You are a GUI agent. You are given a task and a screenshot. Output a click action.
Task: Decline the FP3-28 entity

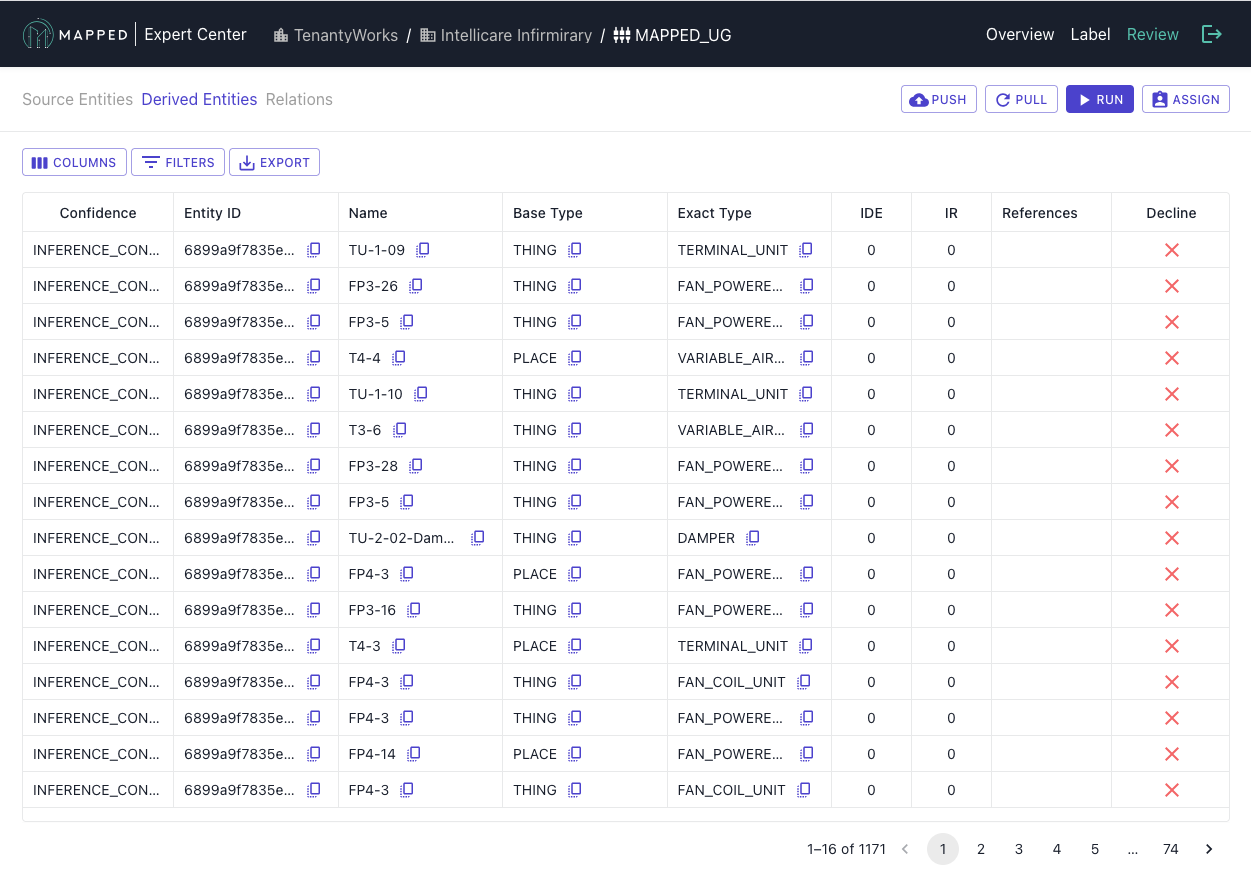pyautogui.click(x=1172, y=466)
